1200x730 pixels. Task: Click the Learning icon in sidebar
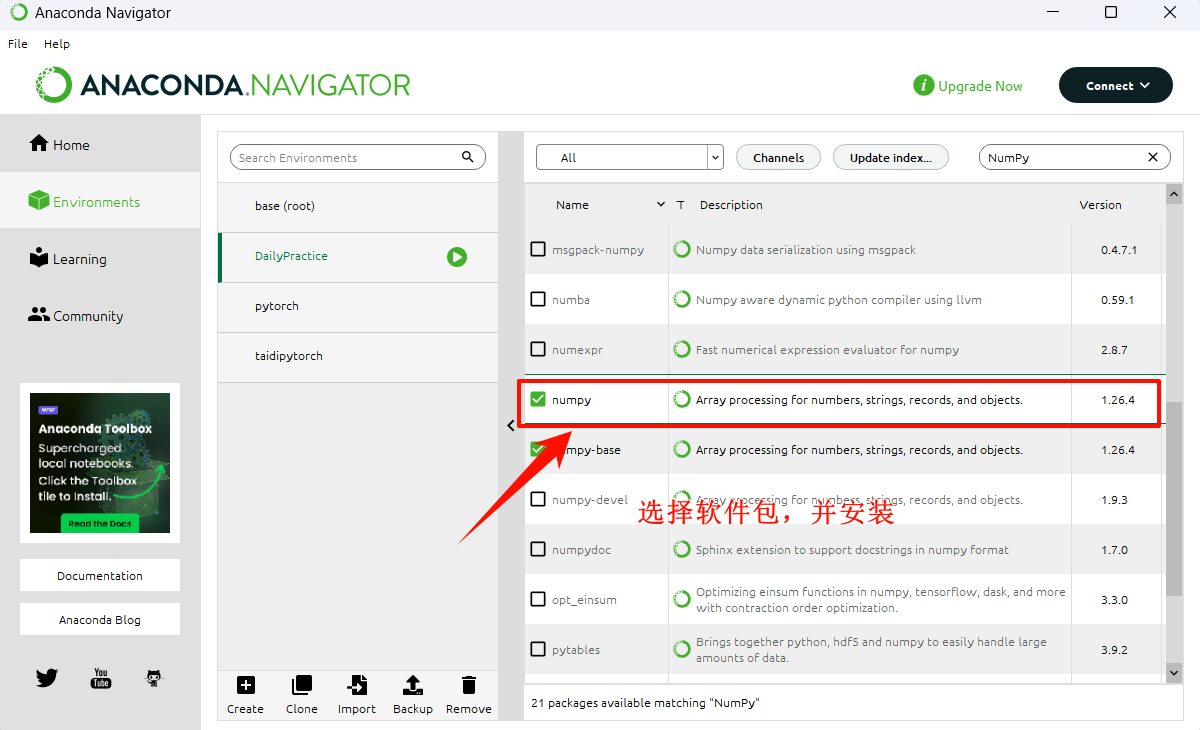(39, 258)
